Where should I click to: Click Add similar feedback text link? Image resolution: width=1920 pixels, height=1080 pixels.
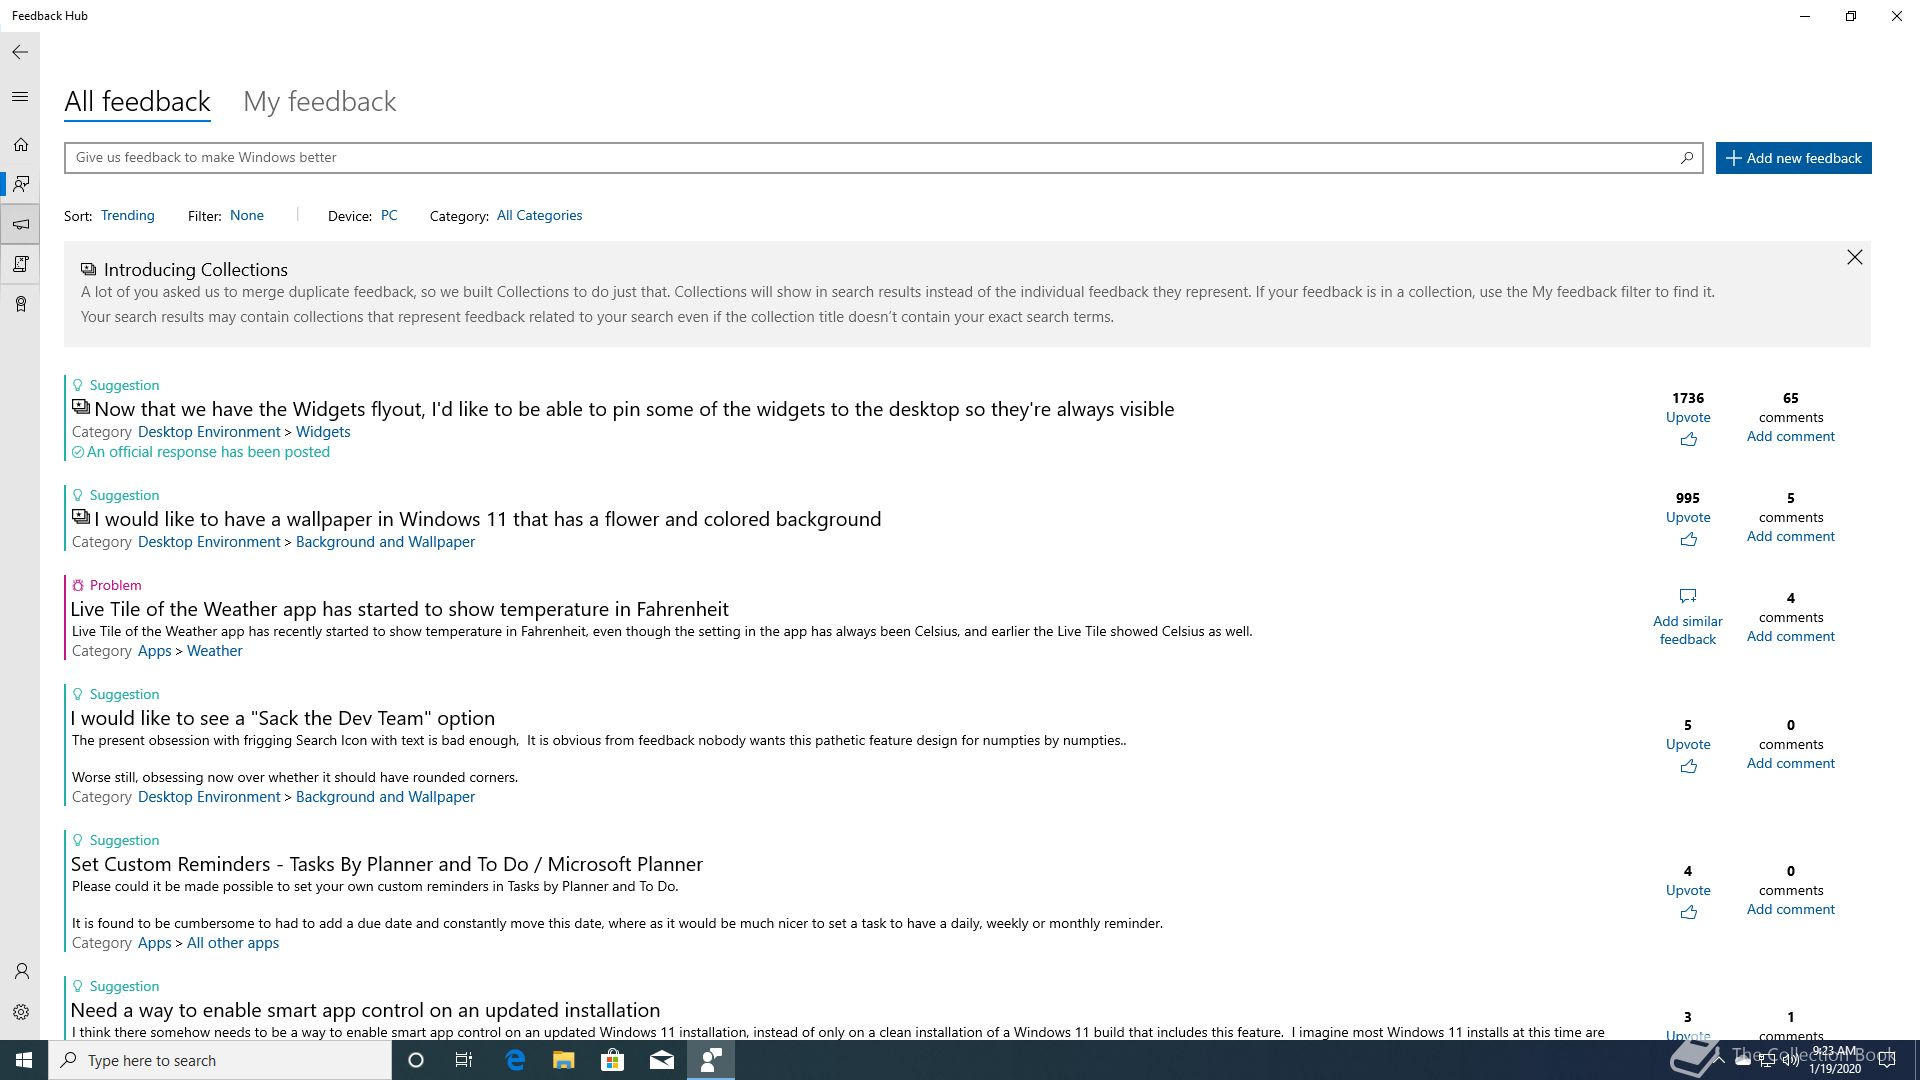[1688, 630]
